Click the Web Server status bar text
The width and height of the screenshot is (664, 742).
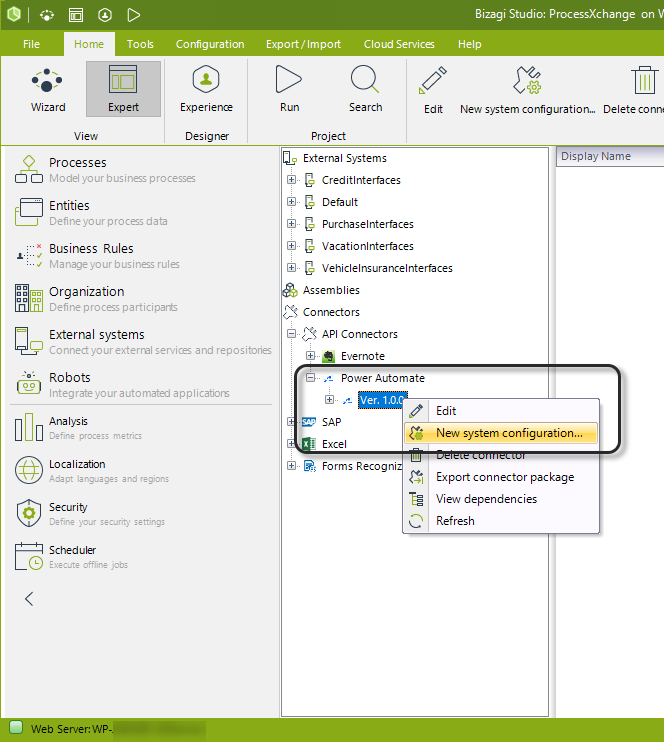click(x=71, y=729)
